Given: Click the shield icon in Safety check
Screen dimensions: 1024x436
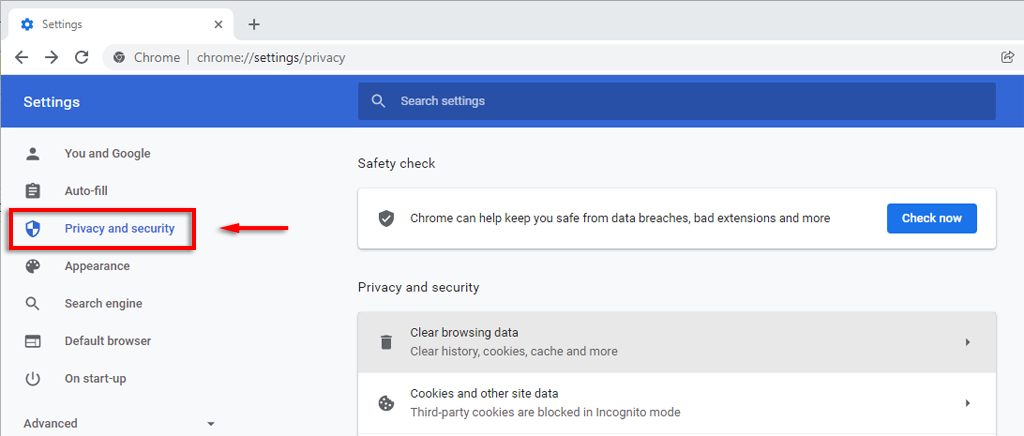Looking at the screenshot, I should point(386,218).
